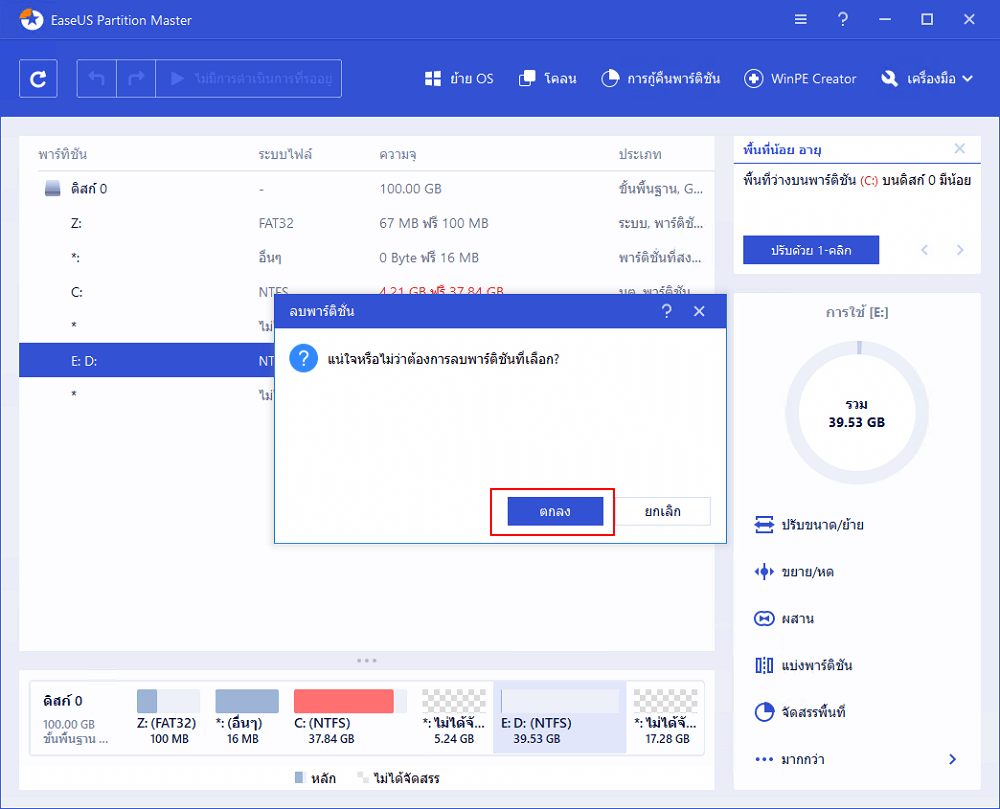The width and height of the screenshot is (1000, 809).
Task: Go to the next notice with the right chevron
Action: click(960, 250)
